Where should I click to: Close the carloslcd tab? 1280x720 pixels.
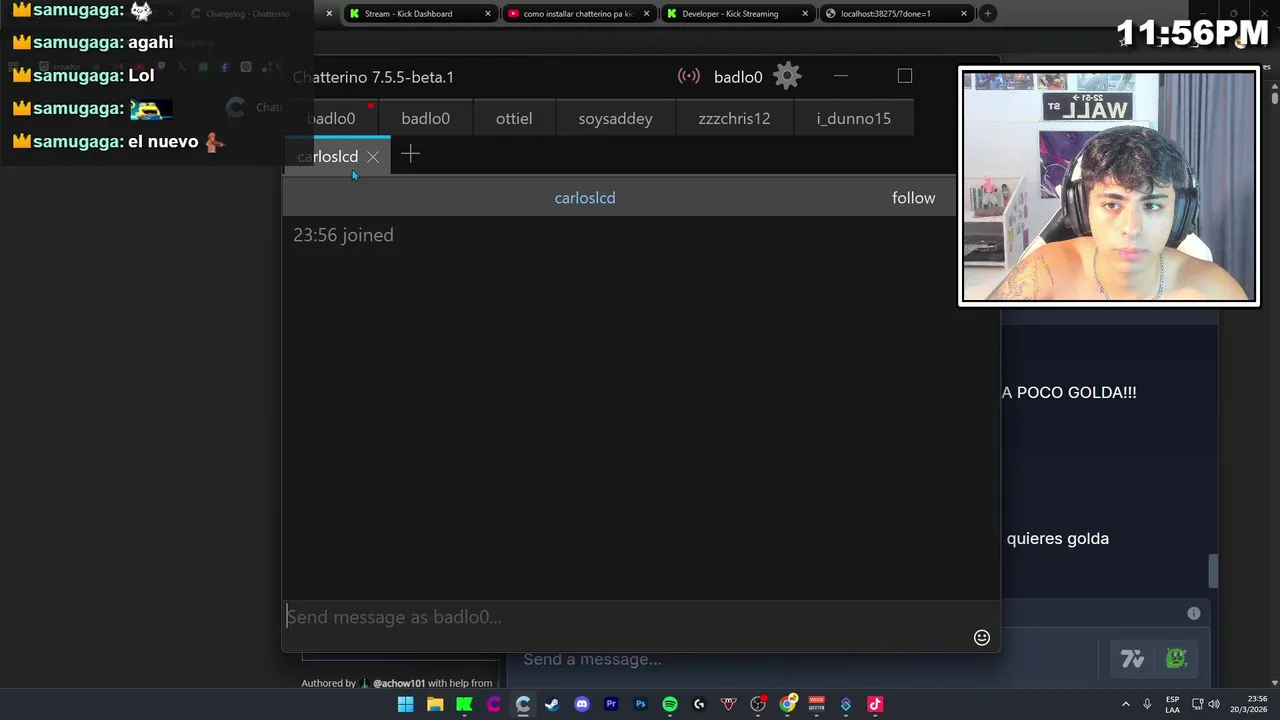pos(373,157)
